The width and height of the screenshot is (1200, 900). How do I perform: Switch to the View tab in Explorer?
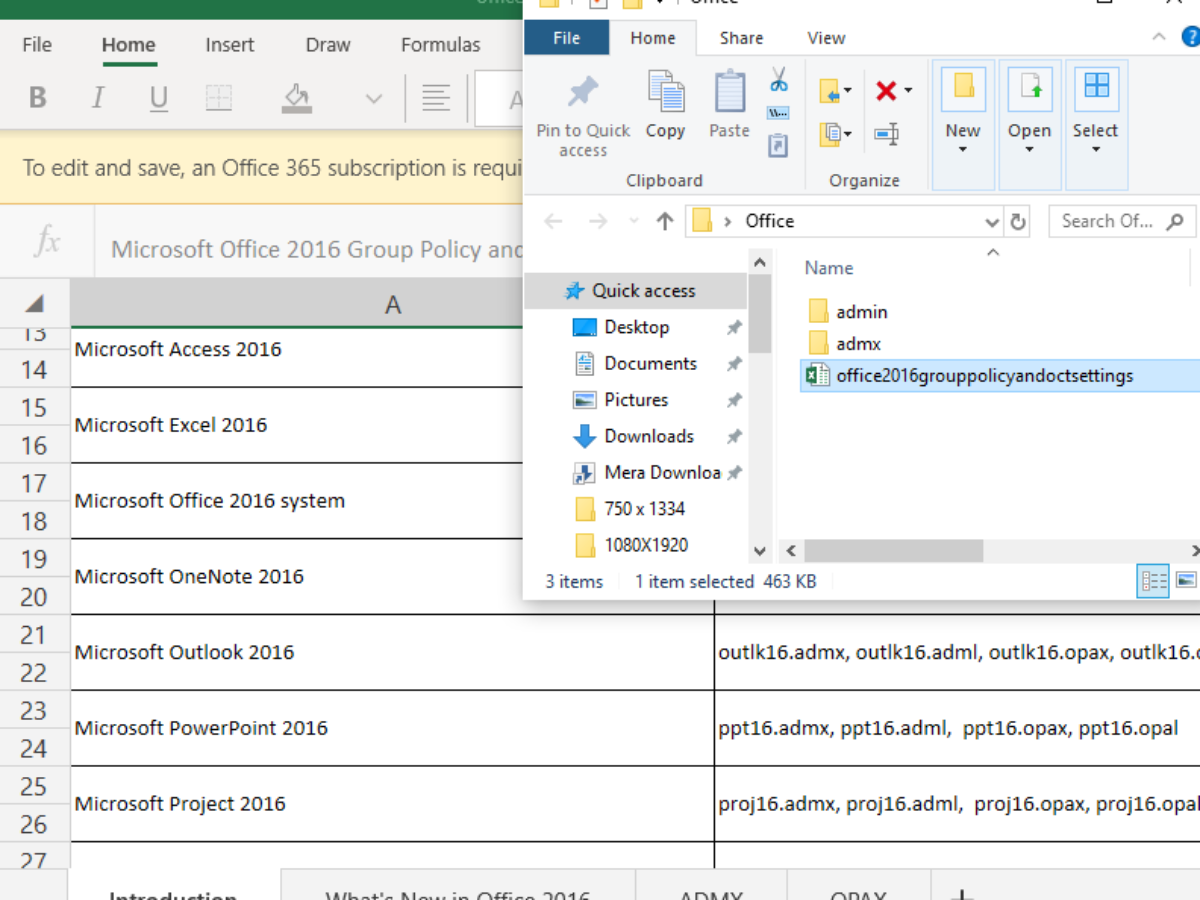[x=826, y=38]
